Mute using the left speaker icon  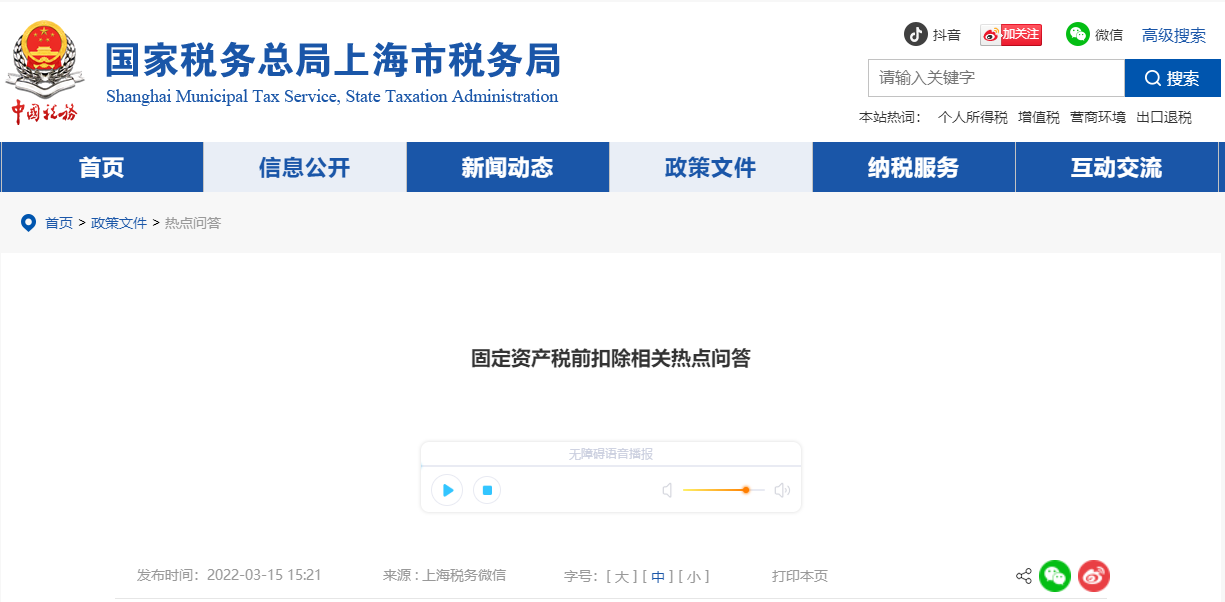click(x=667, y=490)
